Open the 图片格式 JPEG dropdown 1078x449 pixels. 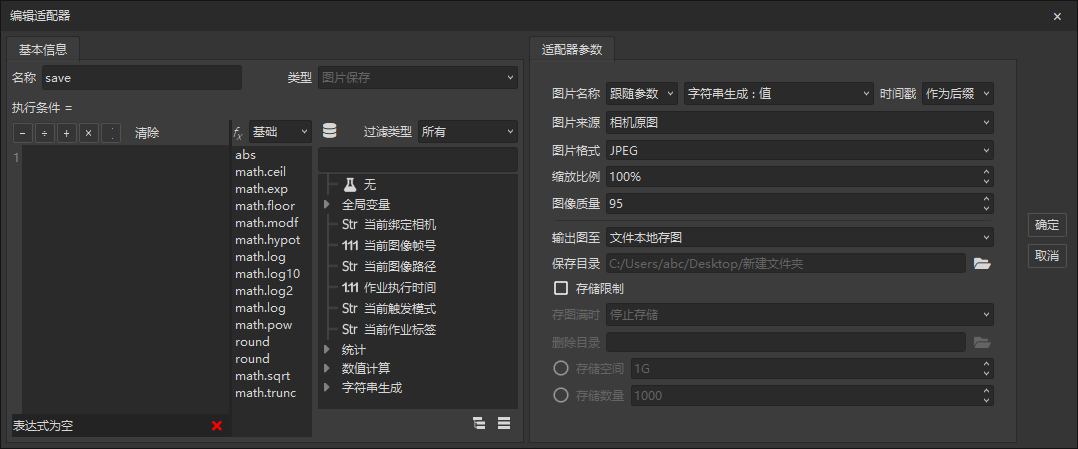799,150
